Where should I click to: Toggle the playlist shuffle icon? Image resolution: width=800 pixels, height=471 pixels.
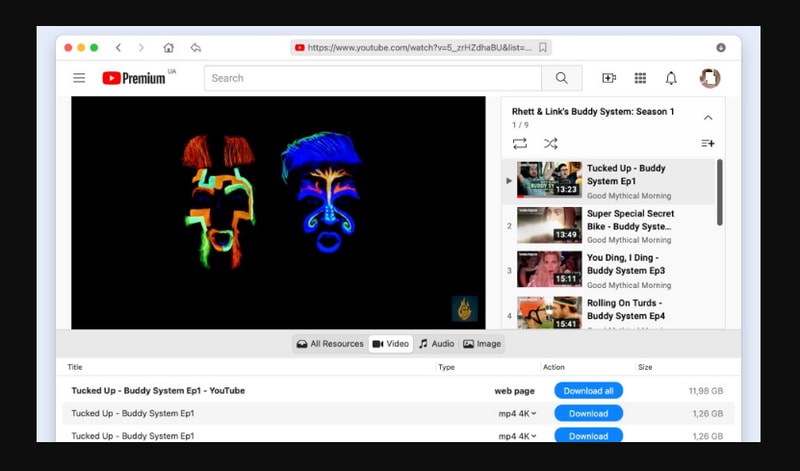coord(550,143)
